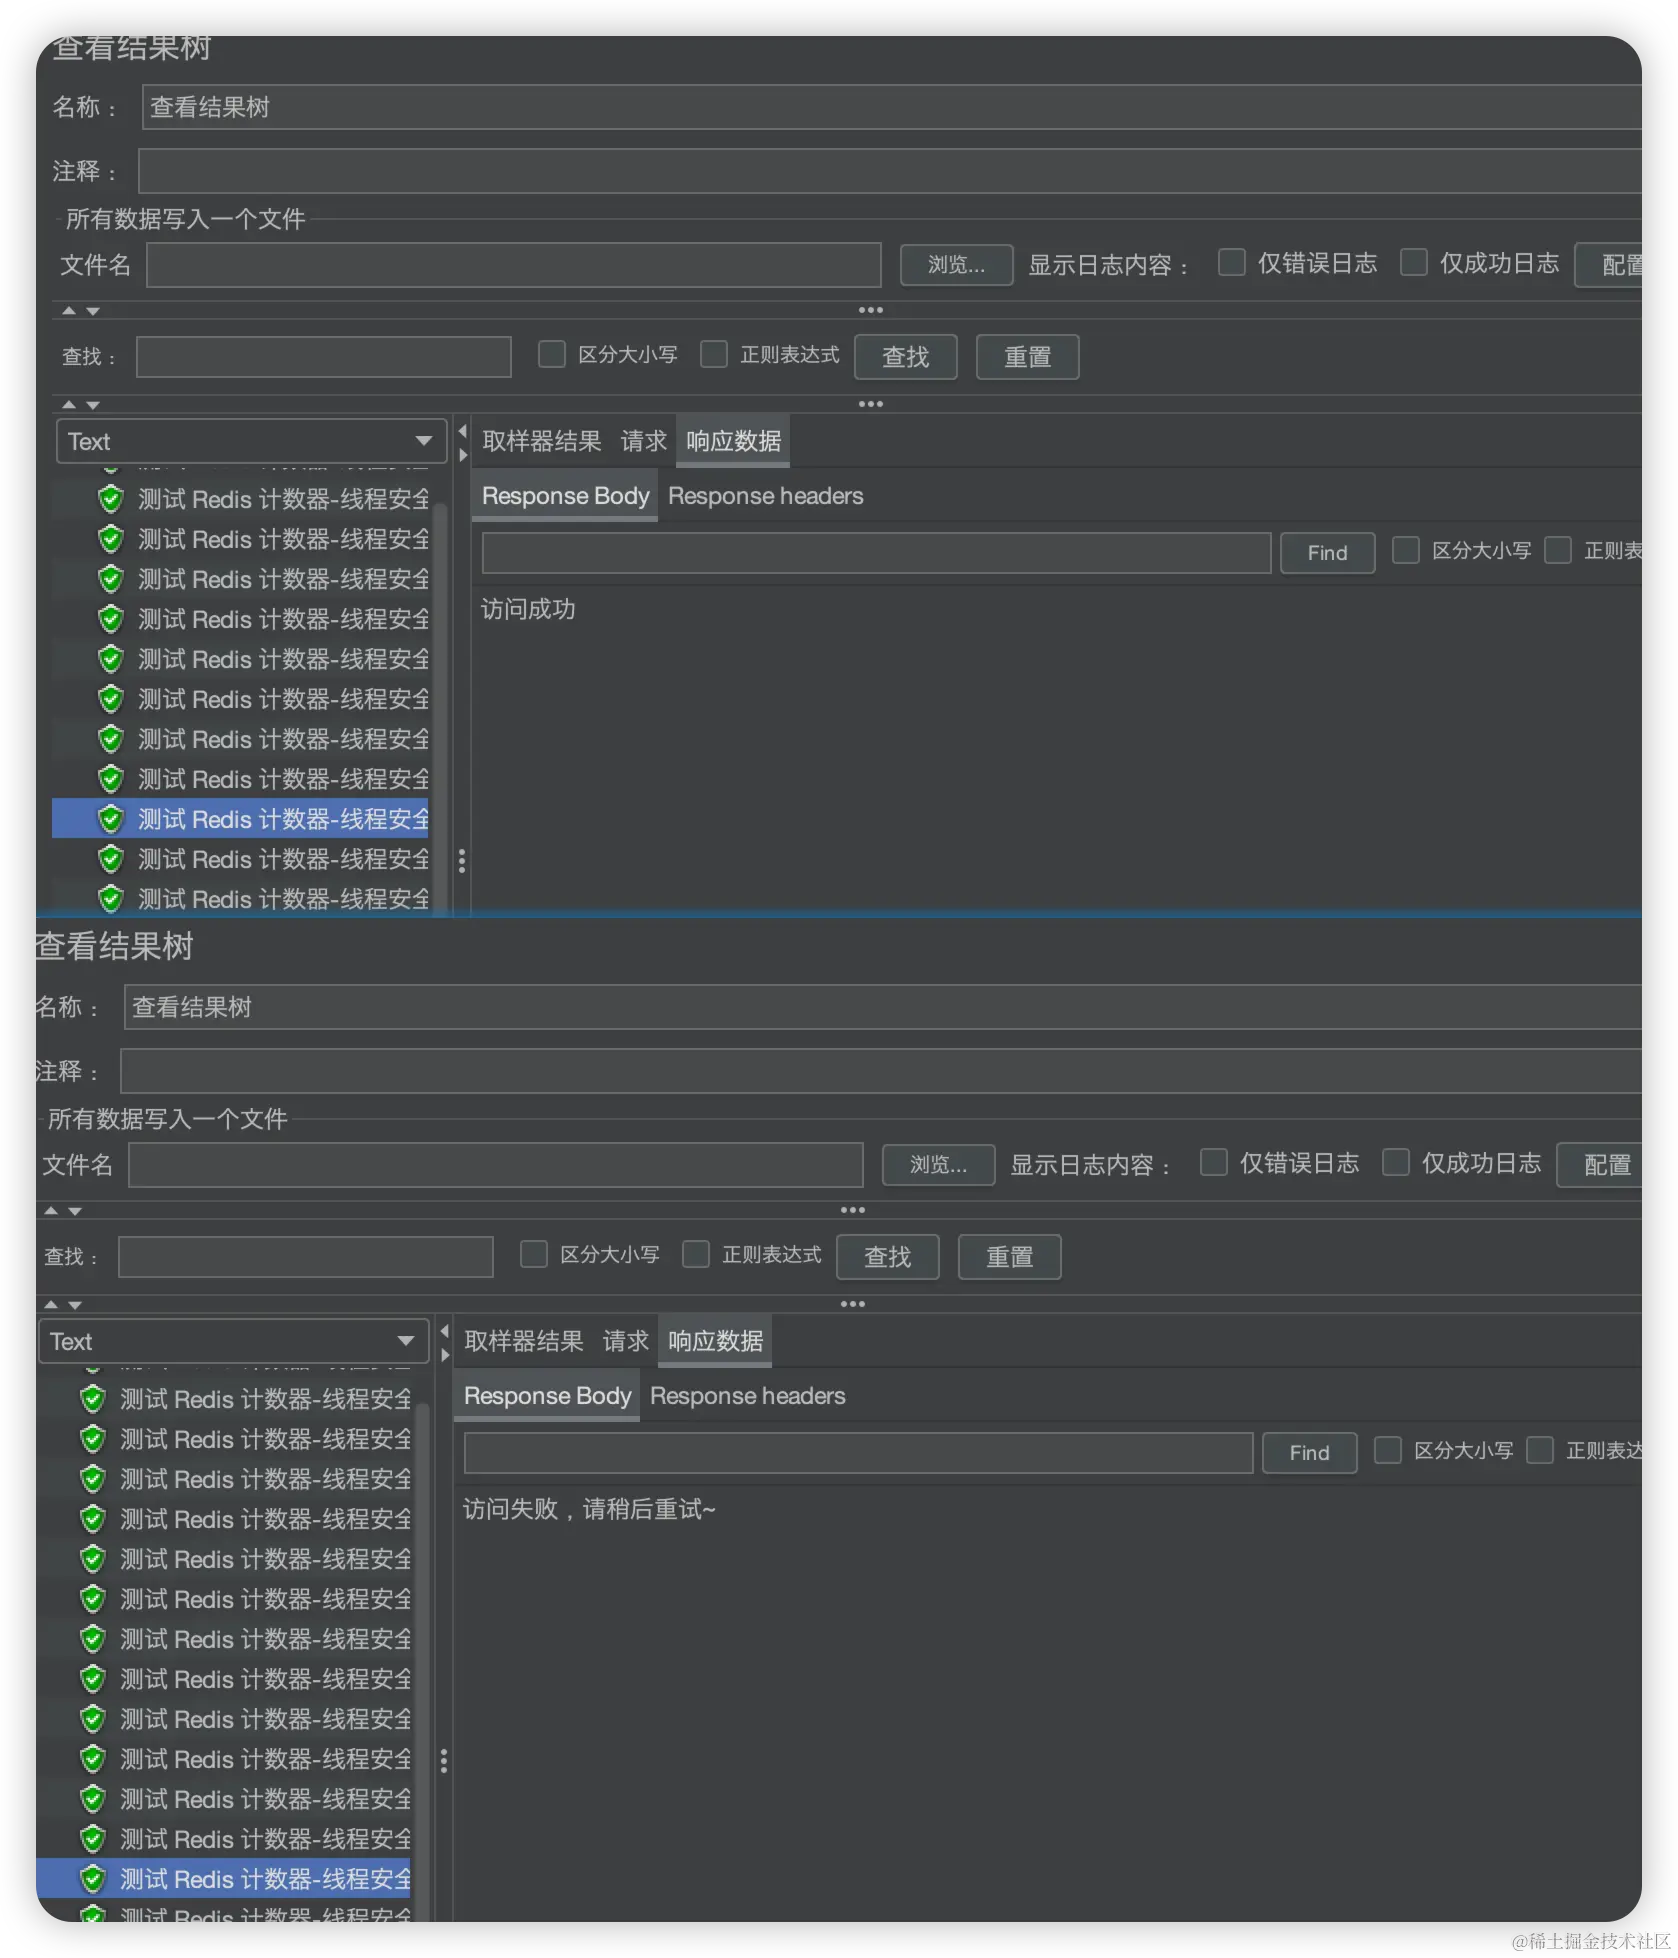Focus 注释 field in 访问成功 panel
This screenshot has width=1678, height=1958.
[x=890, y=171]
